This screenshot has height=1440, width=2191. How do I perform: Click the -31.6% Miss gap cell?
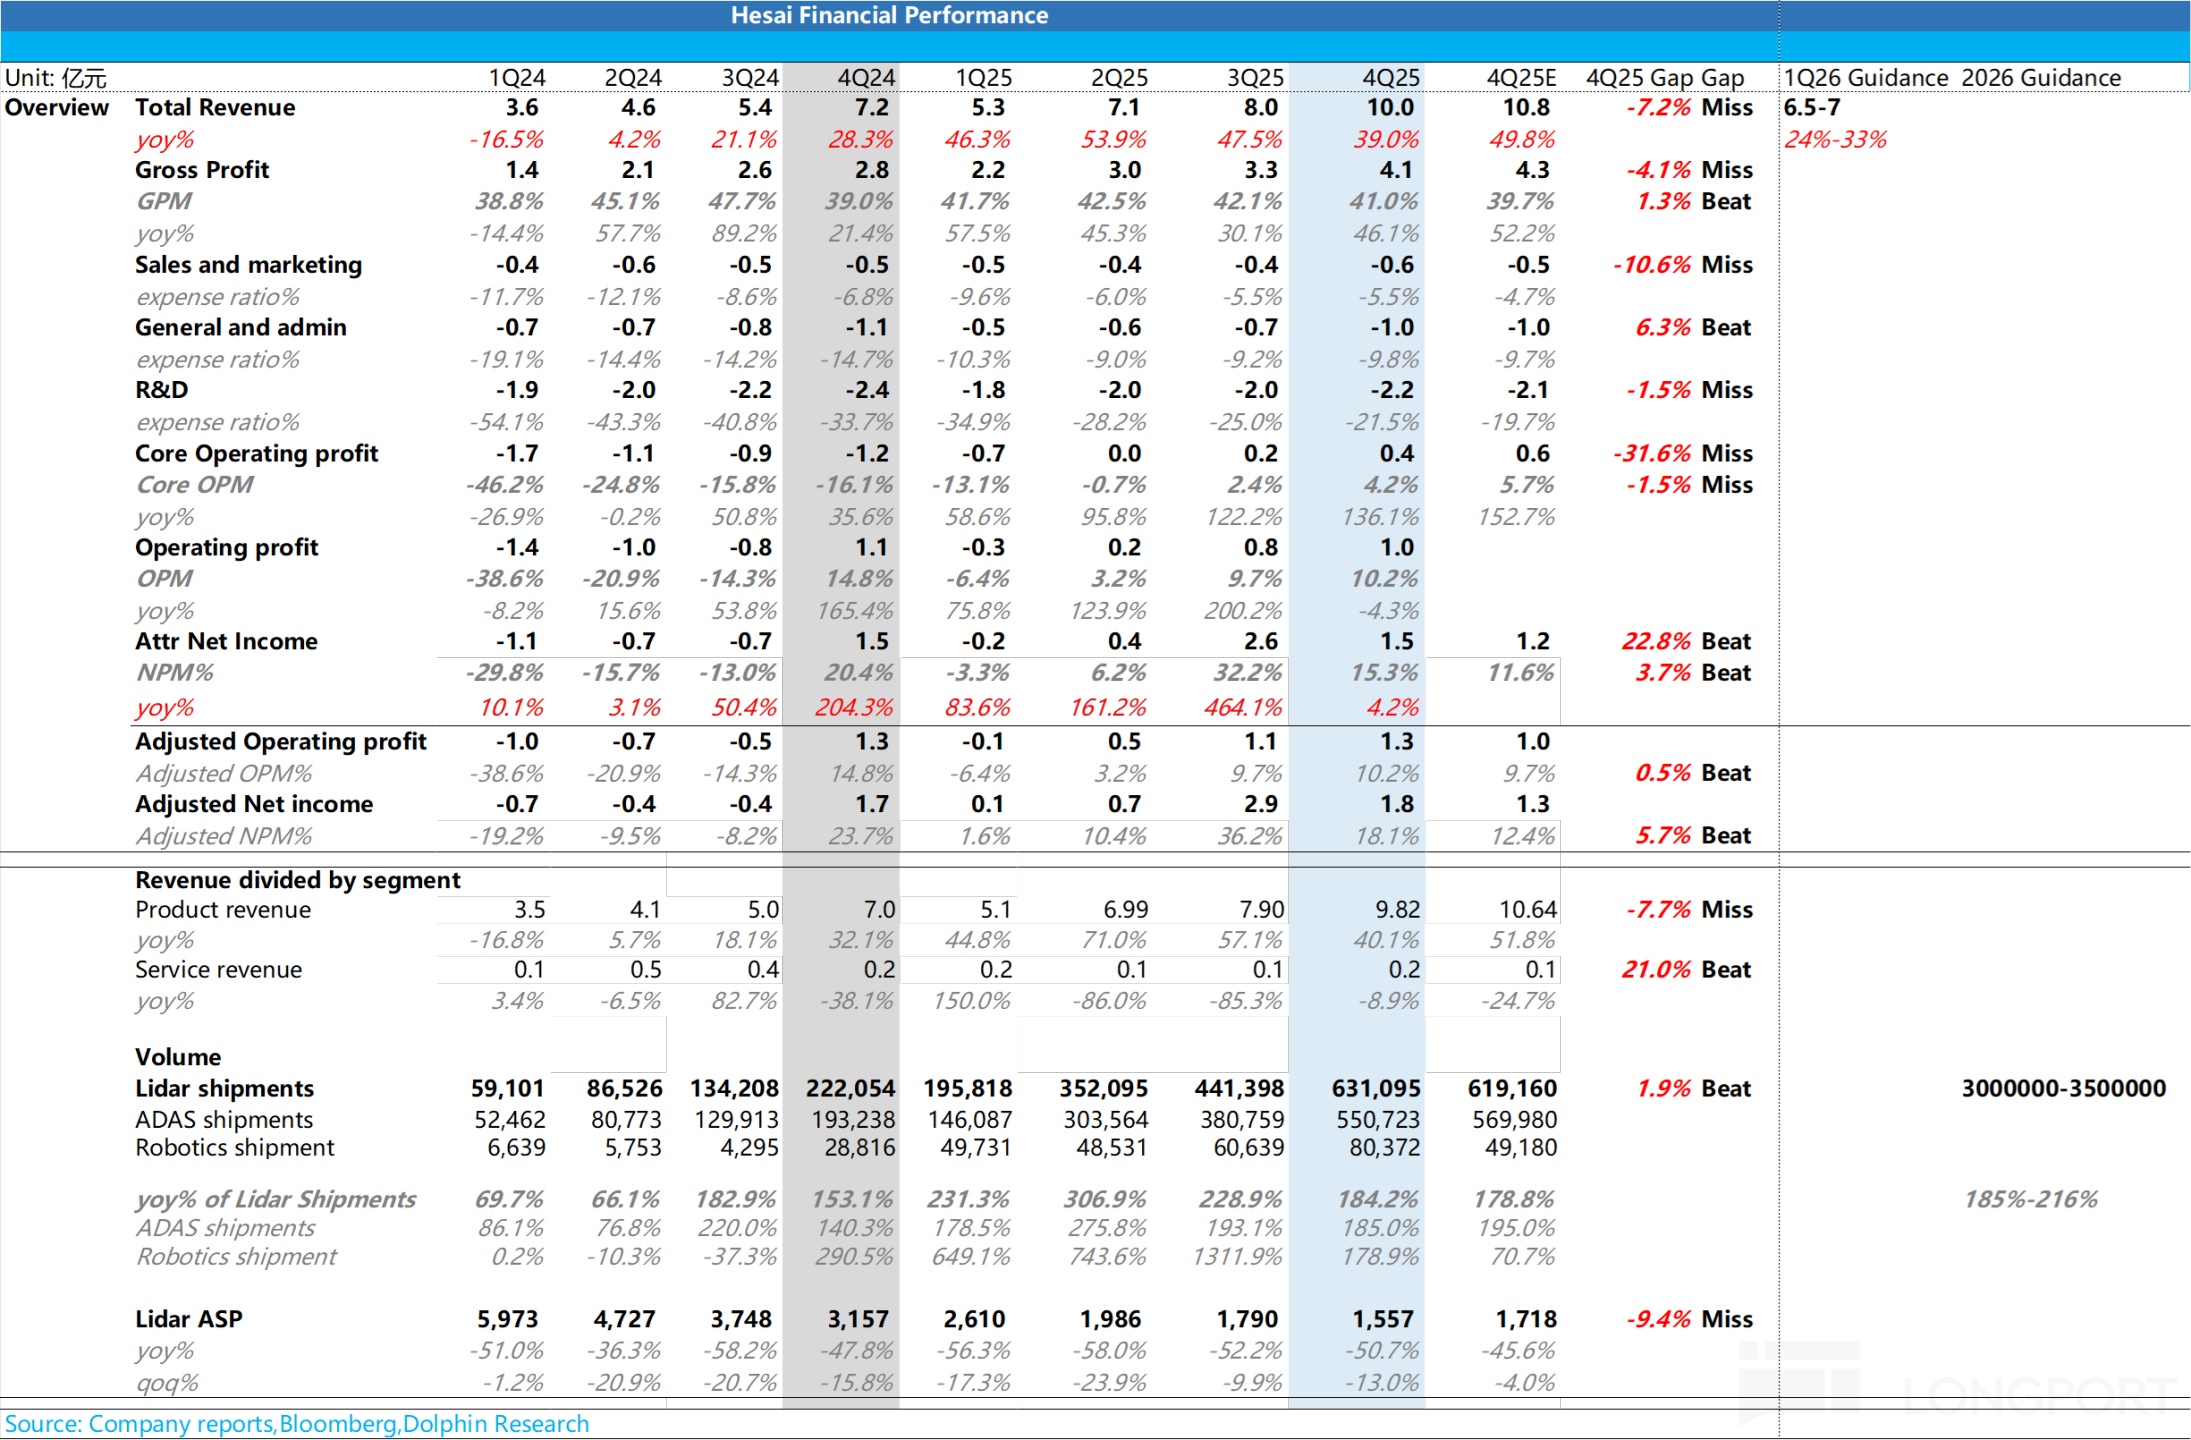pos(1683,453)
